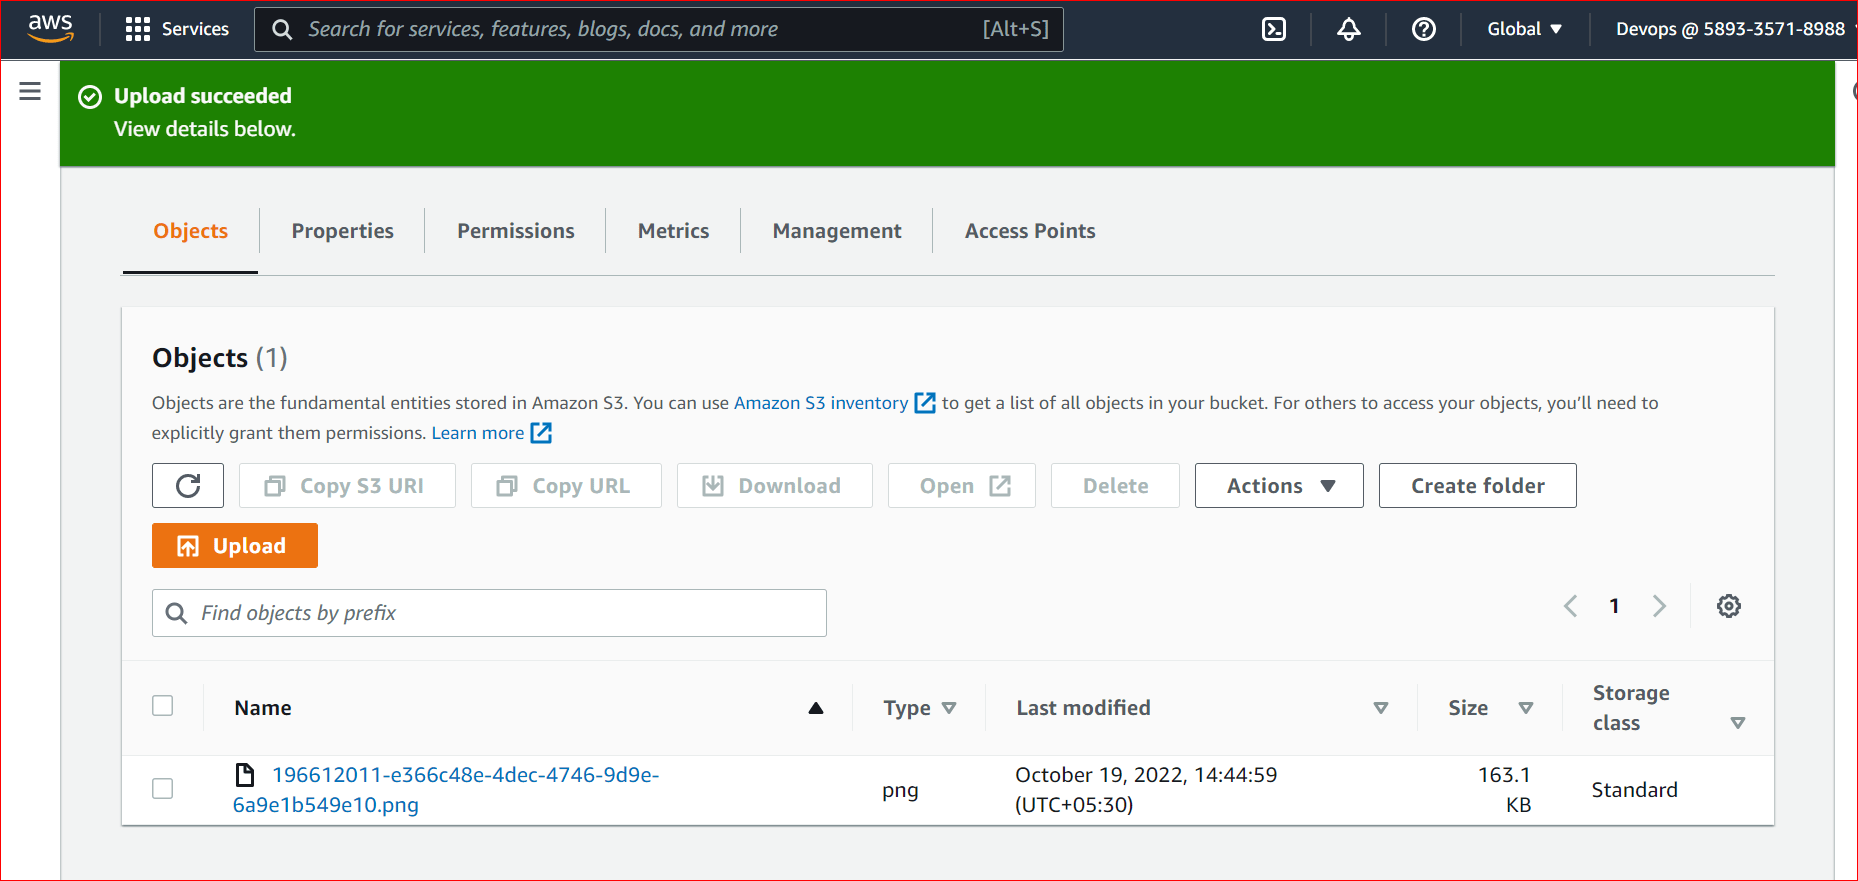Tick the checkbox for the png object
The width and height of the screenshot is (1858, 881).
pyautogui.click(x=163, y=789)
